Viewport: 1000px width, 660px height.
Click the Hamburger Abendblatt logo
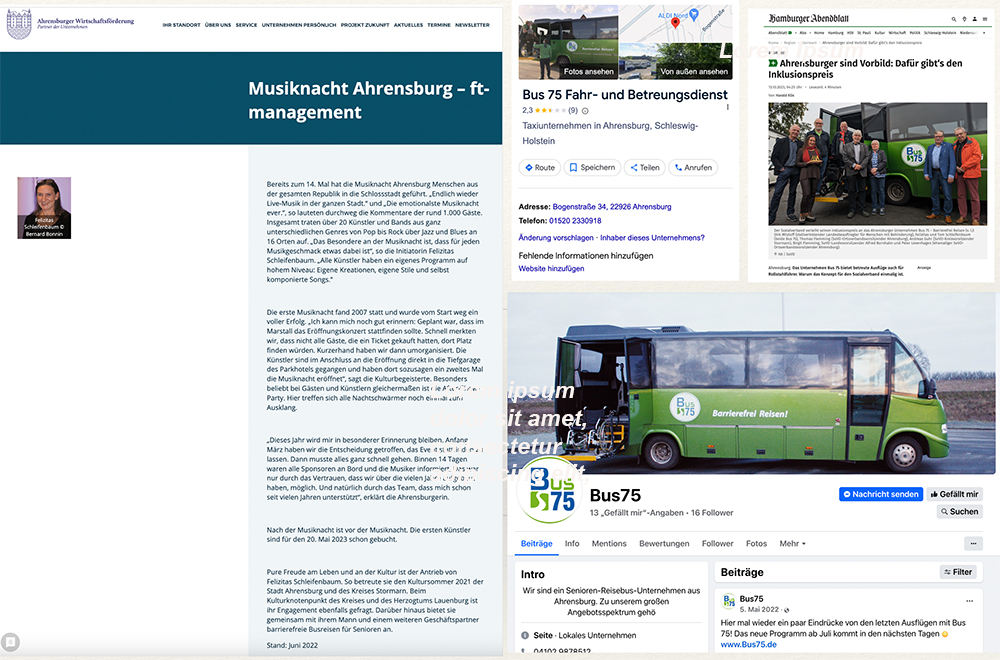click(808, 18)
